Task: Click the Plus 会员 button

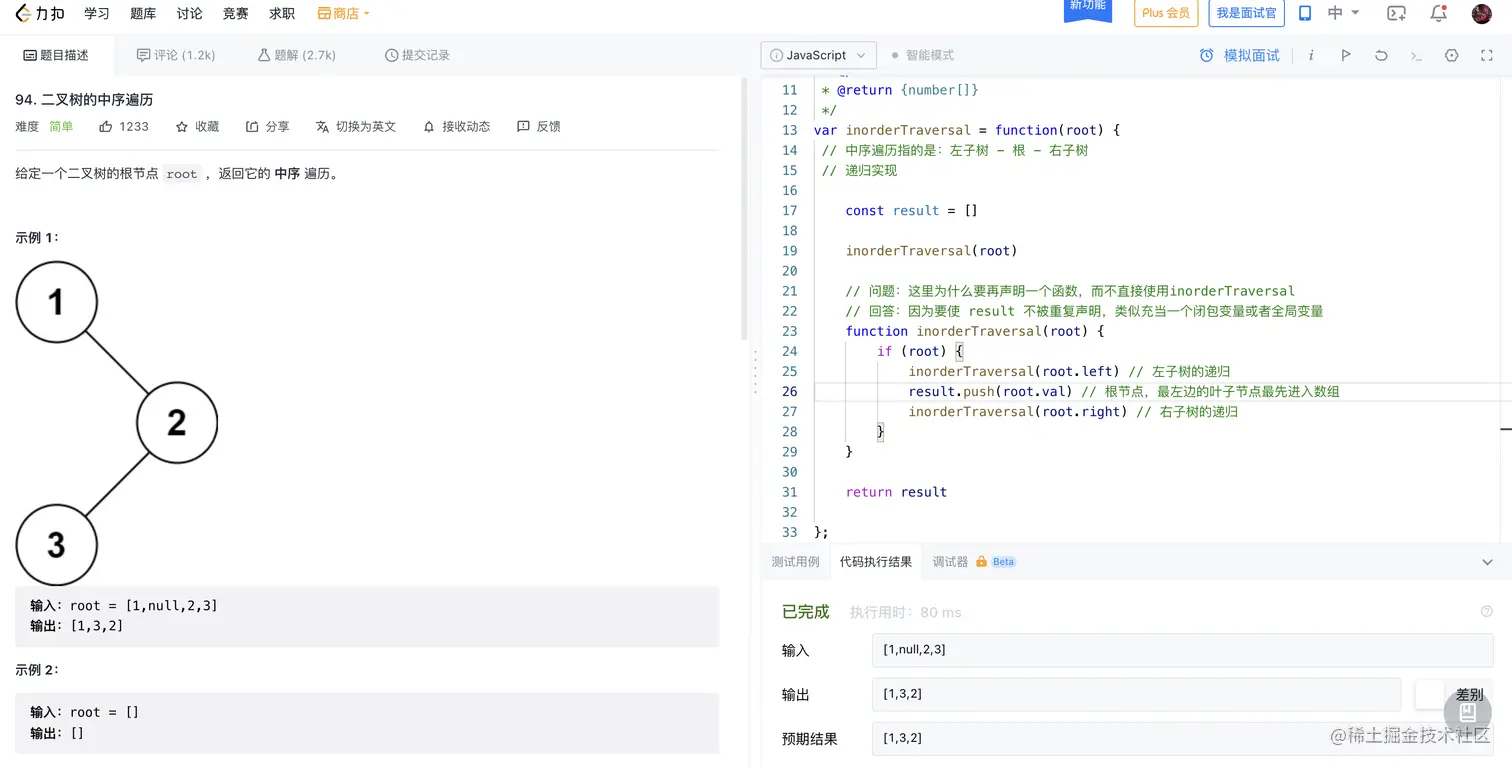Action: tap(1166, 13)
